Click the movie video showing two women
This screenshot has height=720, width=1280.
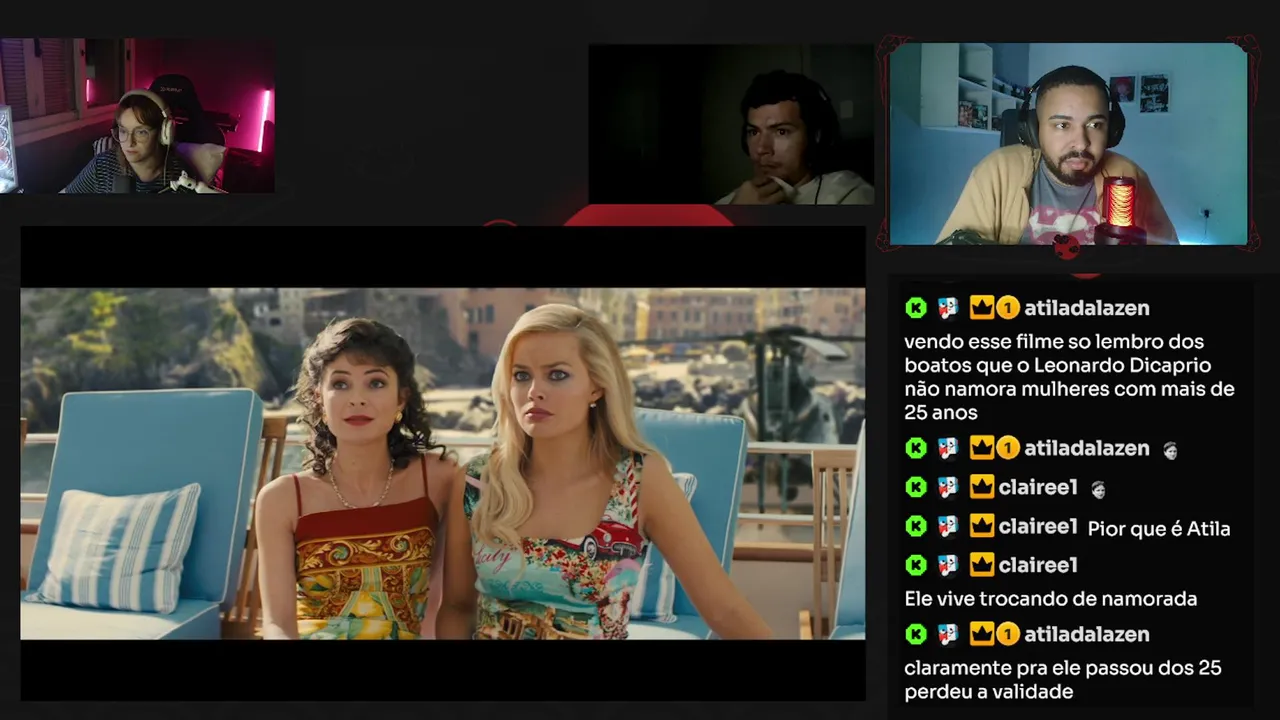pos(443,464)
